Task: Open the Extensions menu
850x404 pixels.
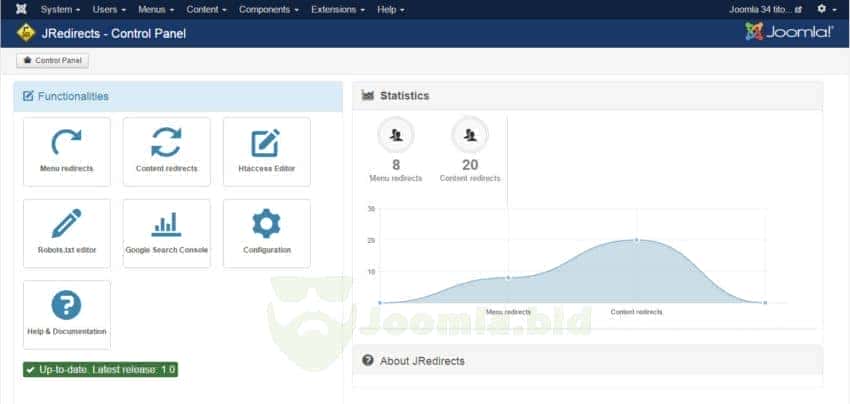Action: (338, 10)
